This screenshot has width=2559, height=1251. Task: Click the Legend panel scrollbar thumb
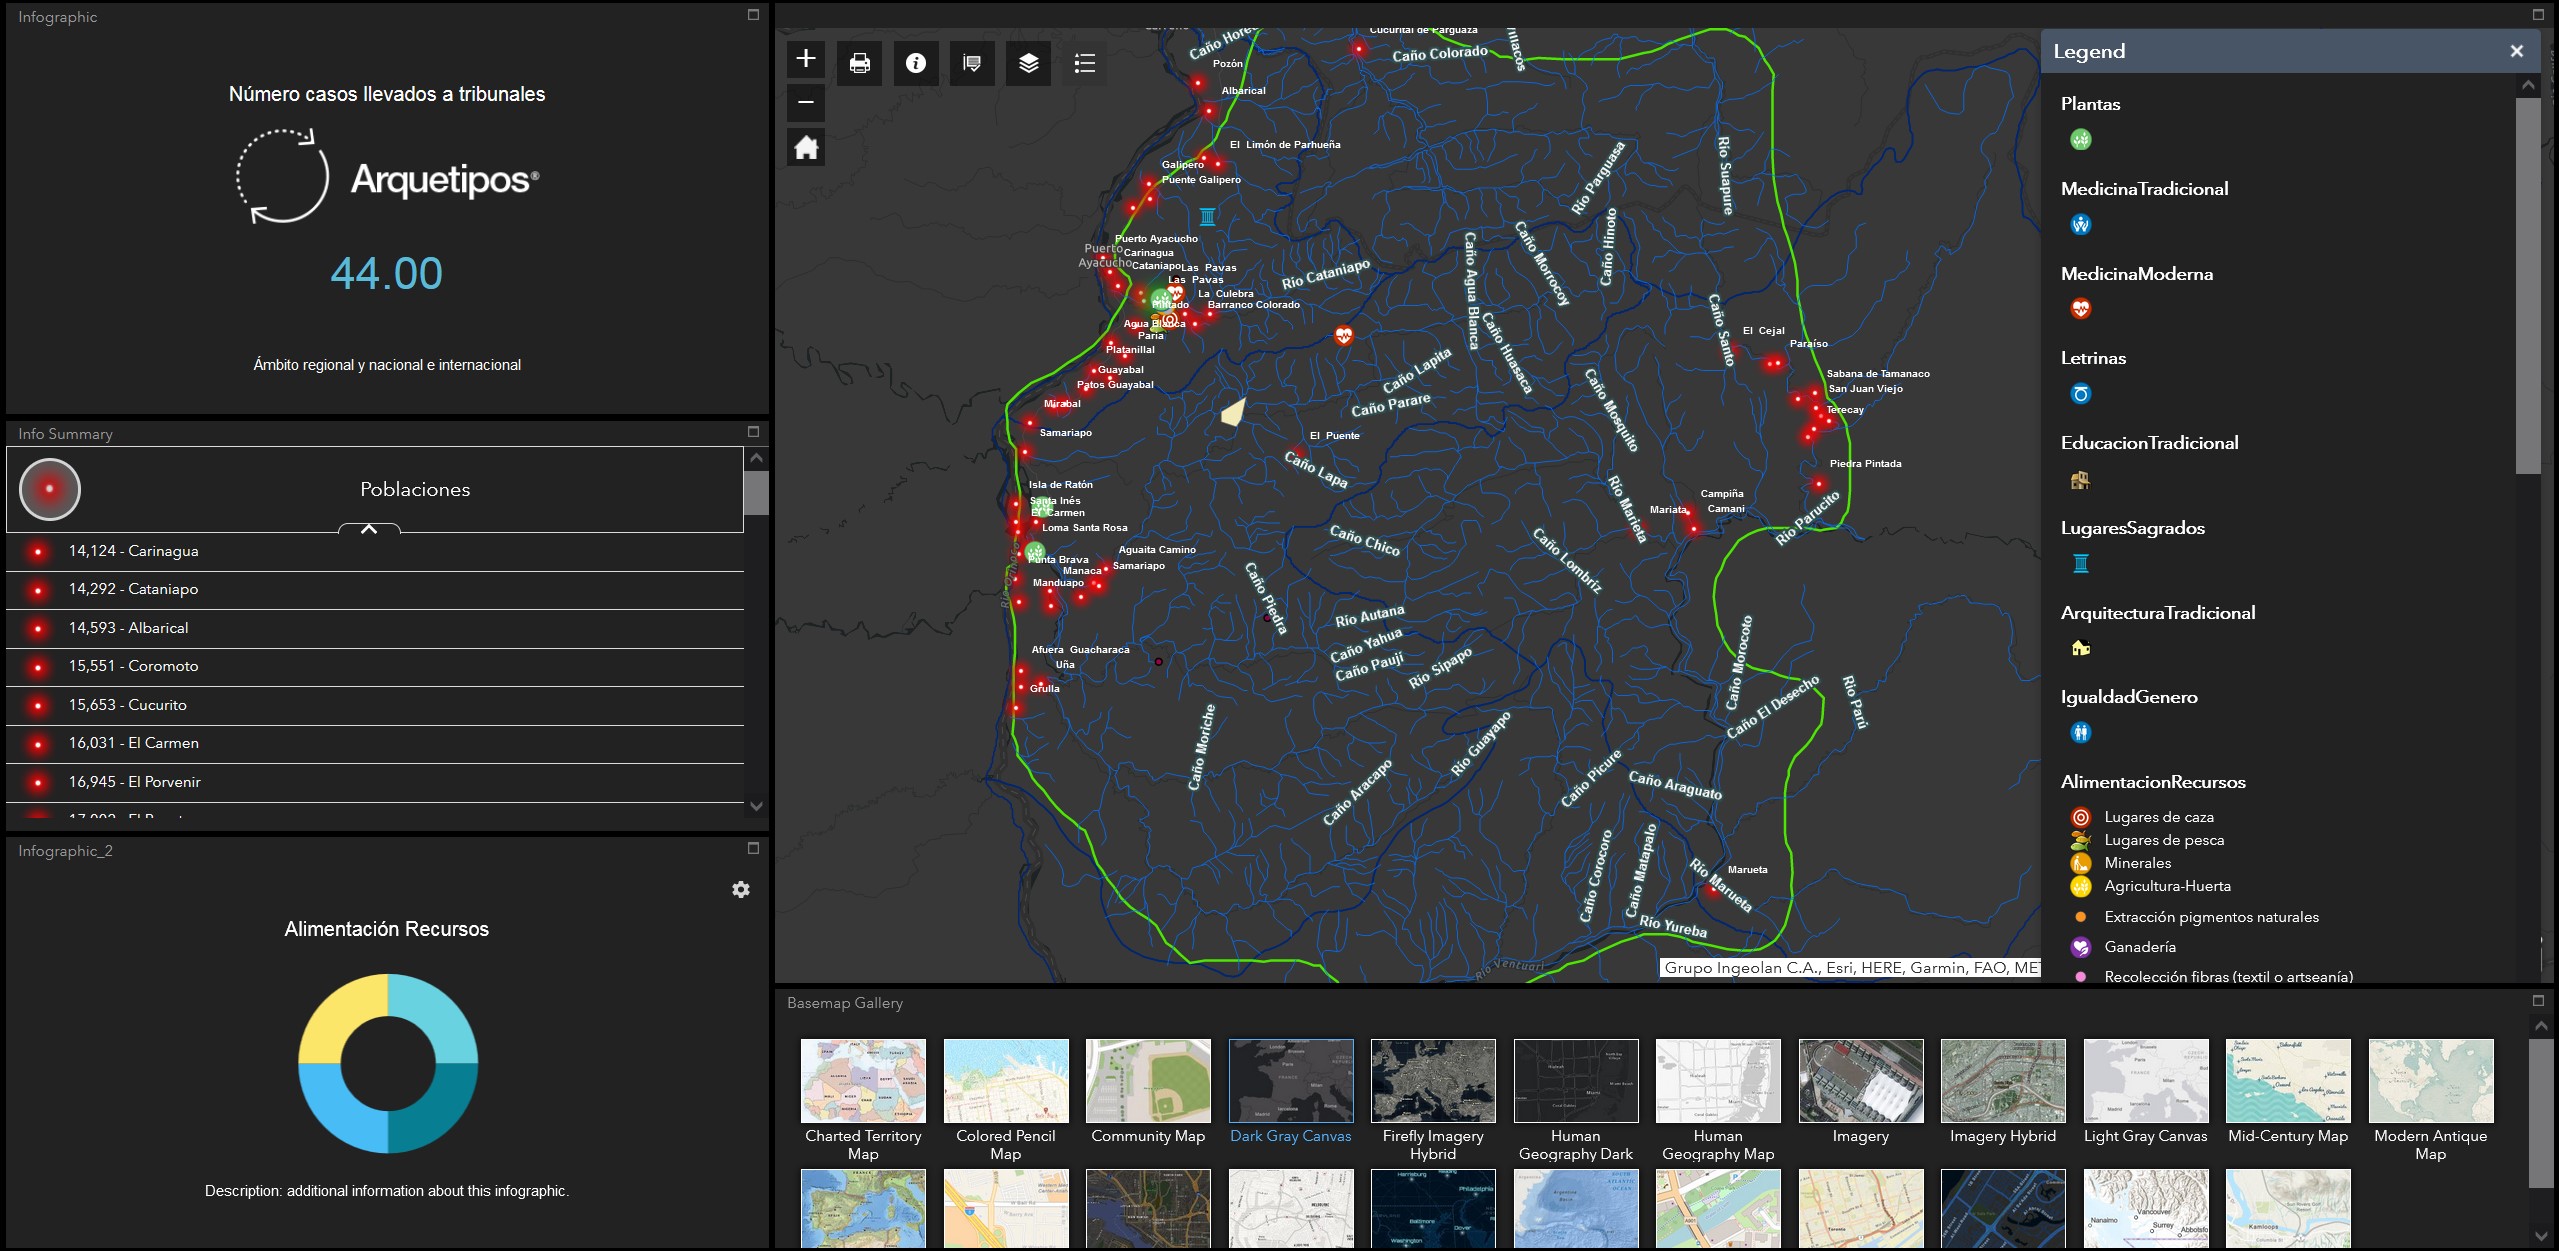[x=2528, y=285]
